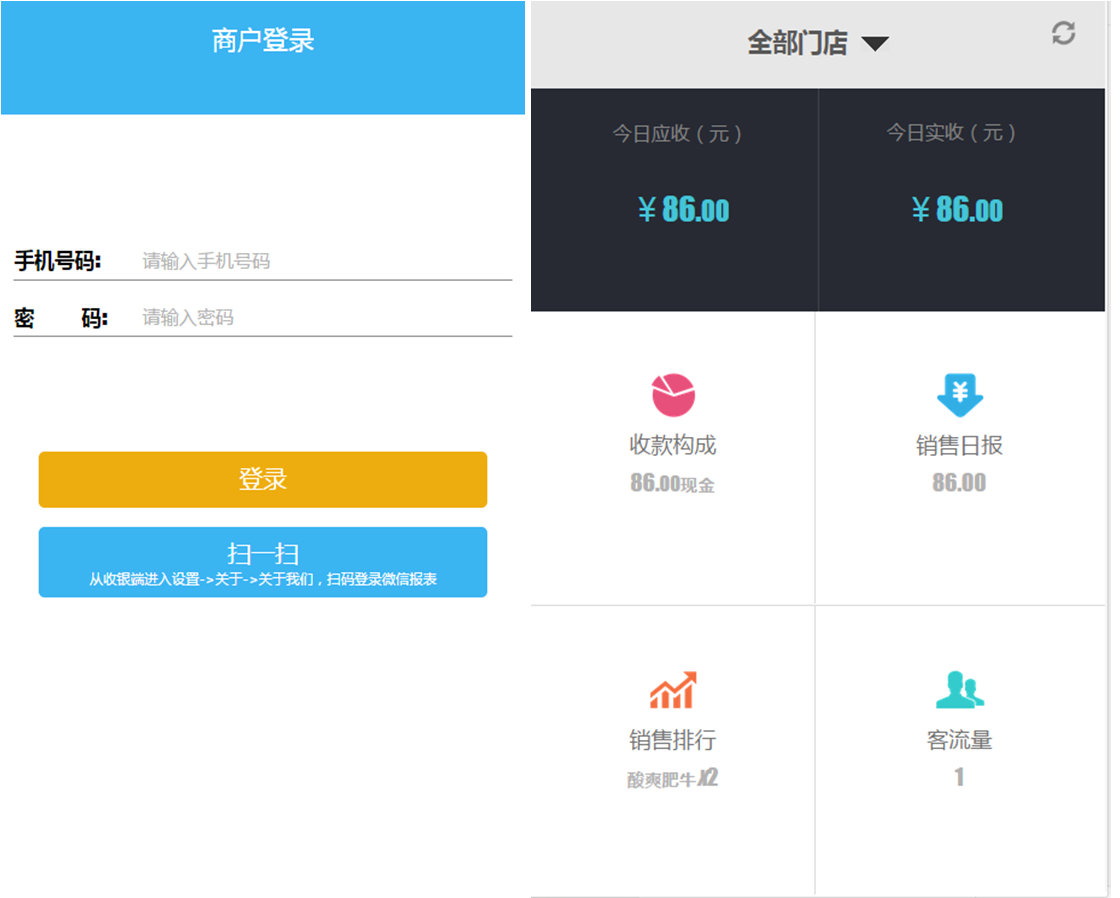Click the 销售日报 label
The width and height of the screenshot is (1120, 898).
tap(959, 445)
